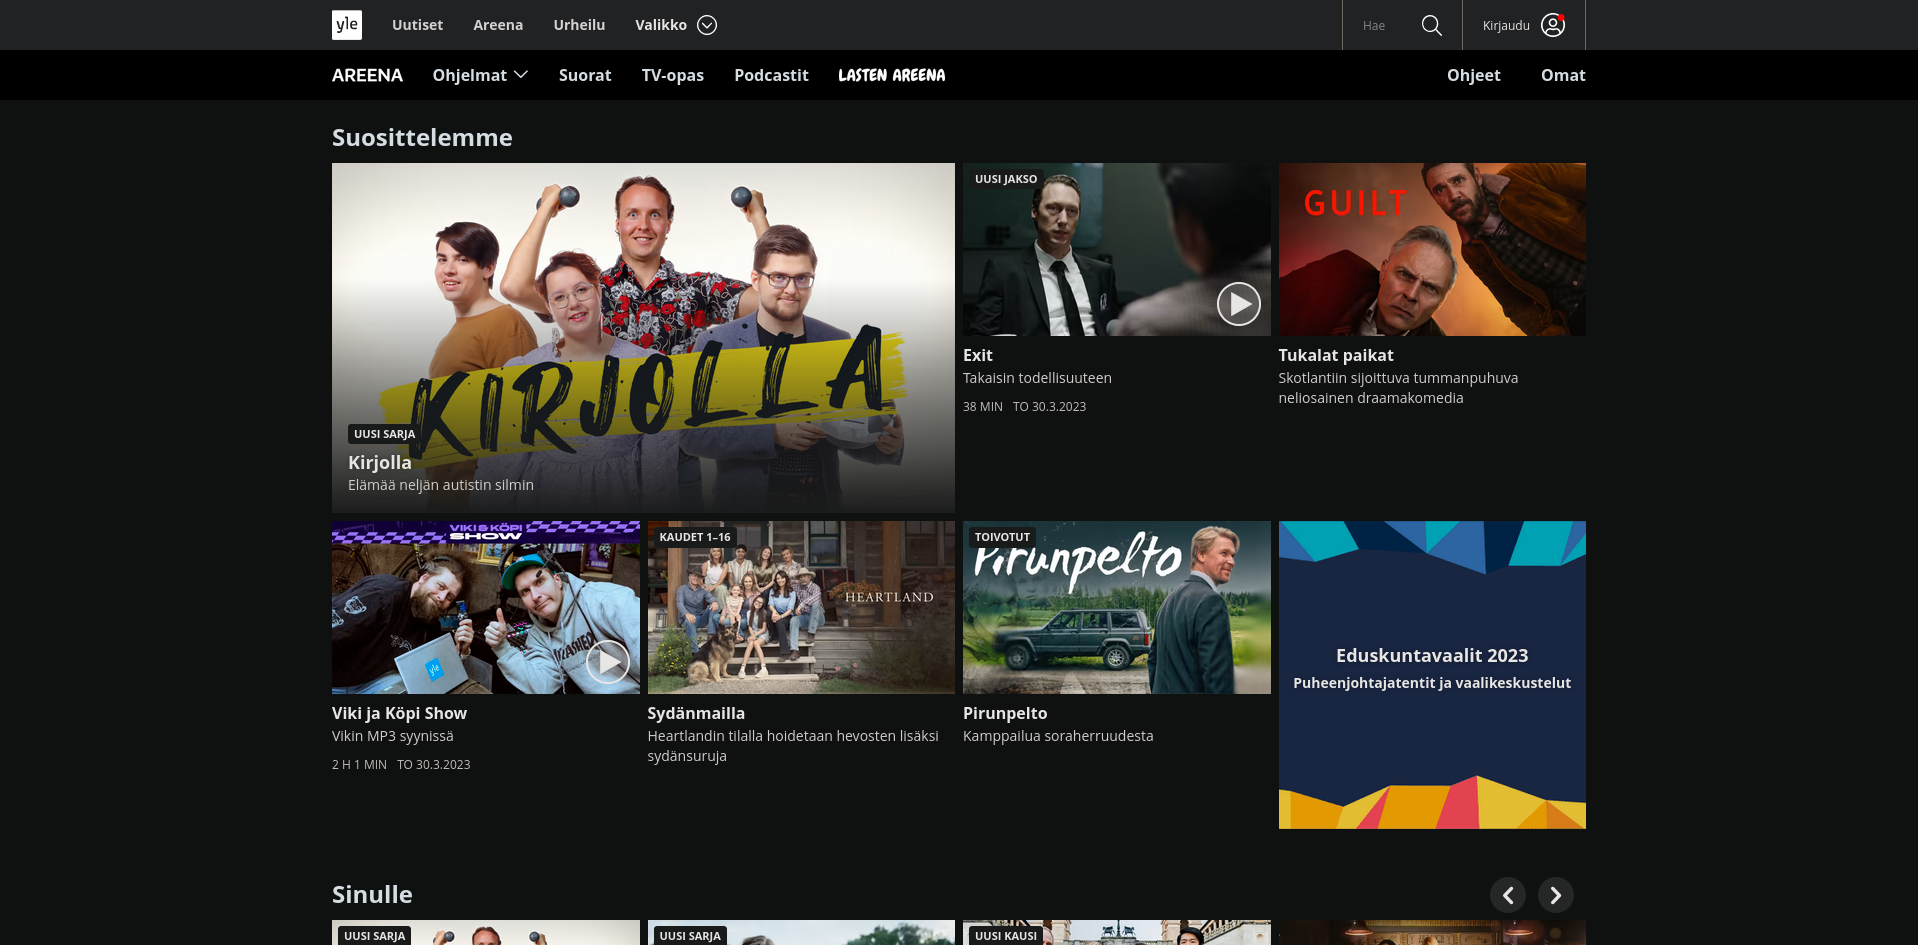Go to the TV-opas tab
The height and width of the screenshot is (945, 1918).
click(672, 75)
